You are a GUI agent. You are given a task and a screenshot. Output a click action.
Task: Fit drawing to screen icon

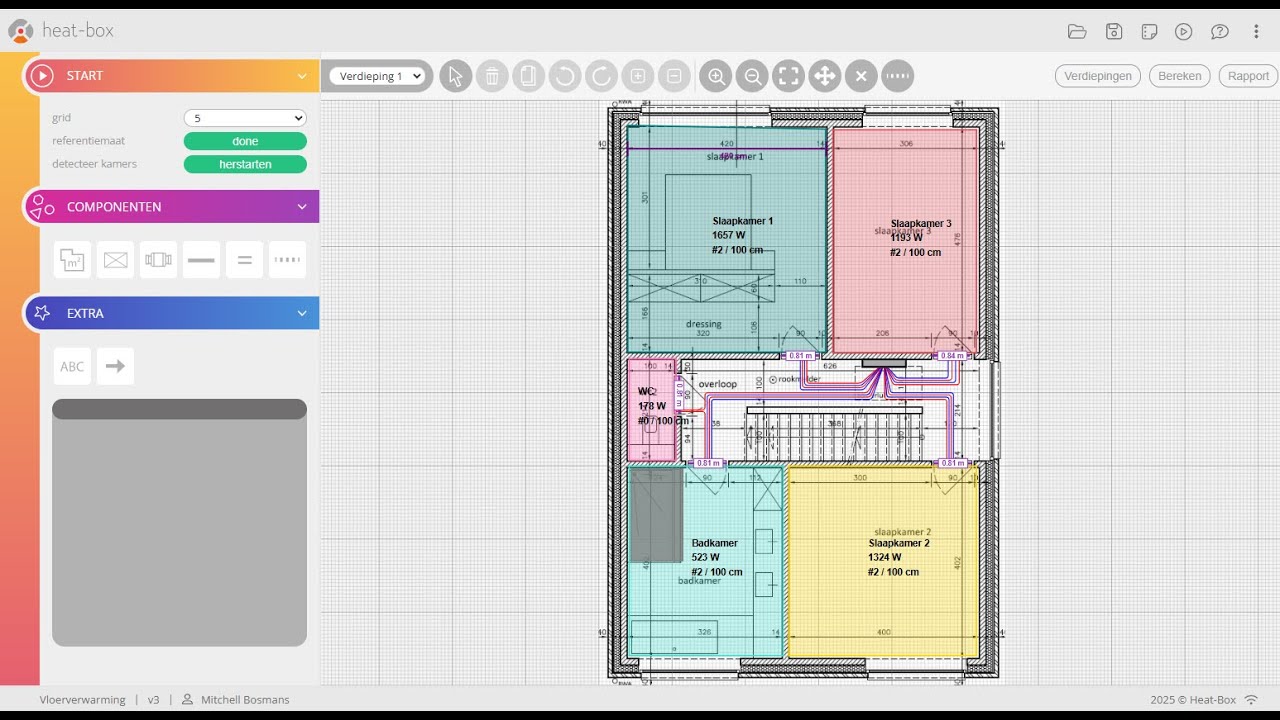click(x=788, y=76)
